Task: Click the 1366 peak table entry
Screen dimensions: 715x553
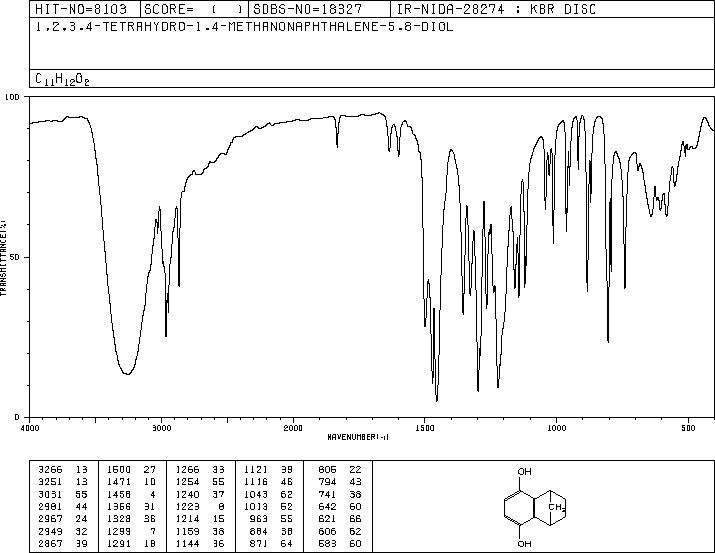Action: 131,506
